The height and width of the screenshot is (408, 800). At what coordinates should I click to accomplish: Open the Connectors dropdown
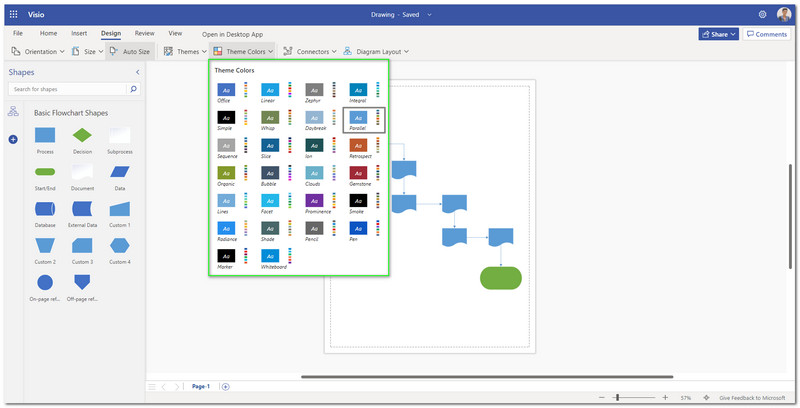(x=308, y=51)
